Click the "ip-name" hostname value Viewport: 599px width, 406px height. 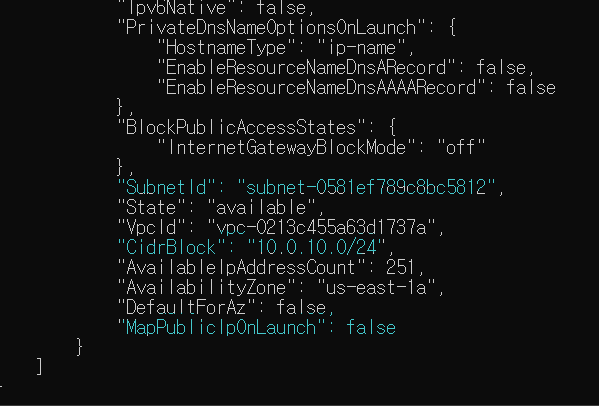[361, 48]
